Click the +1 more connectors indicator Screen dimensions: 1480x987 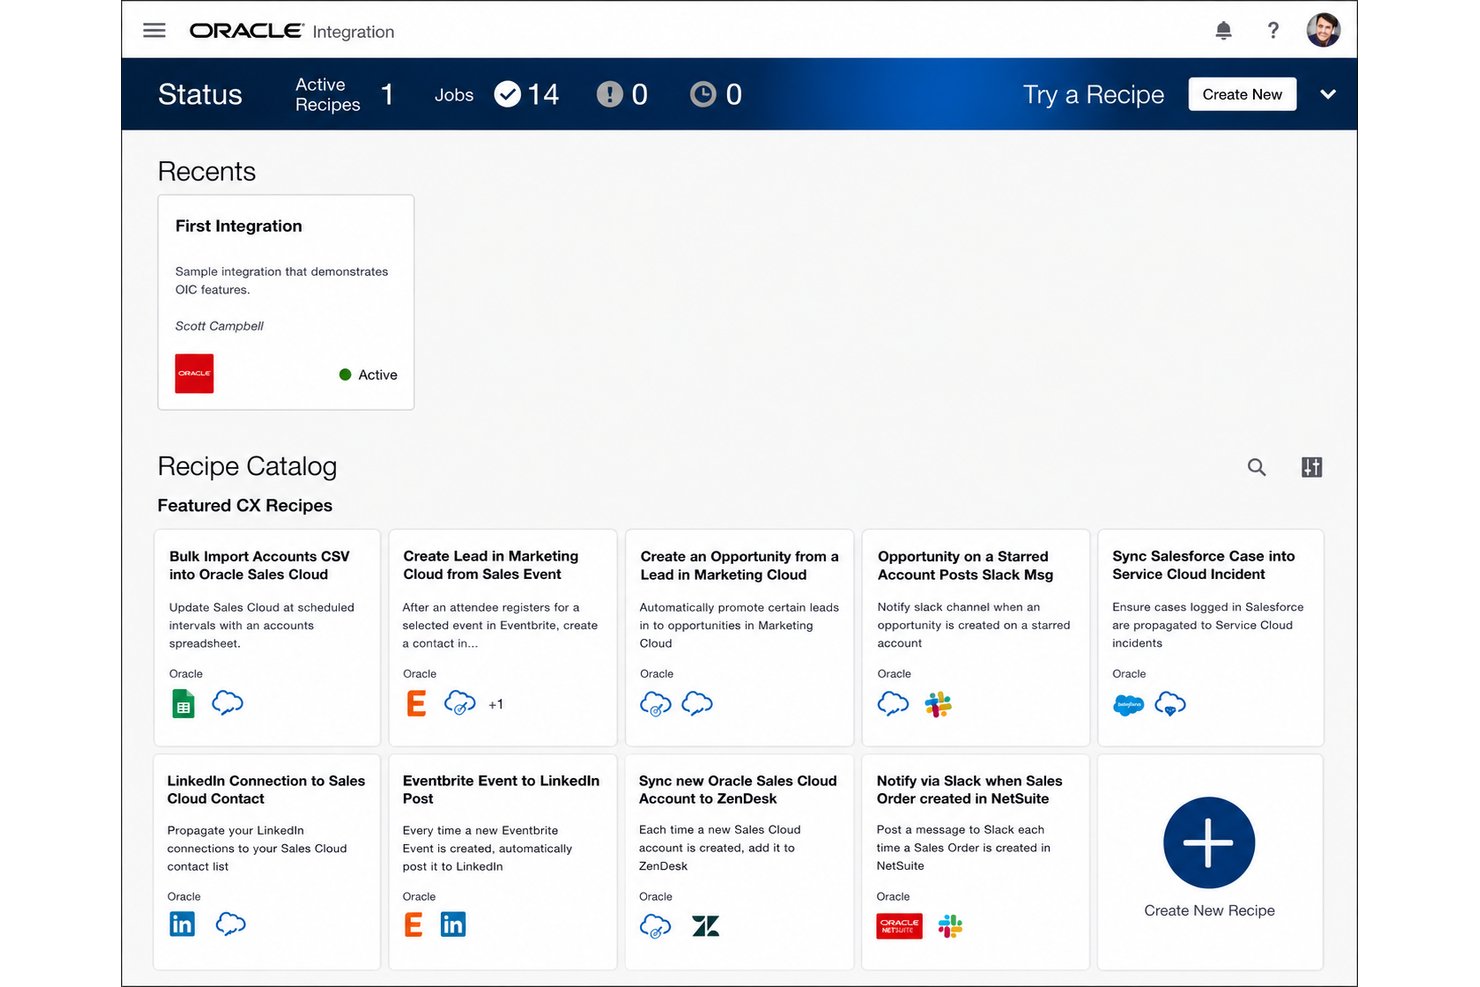point(496,705)
